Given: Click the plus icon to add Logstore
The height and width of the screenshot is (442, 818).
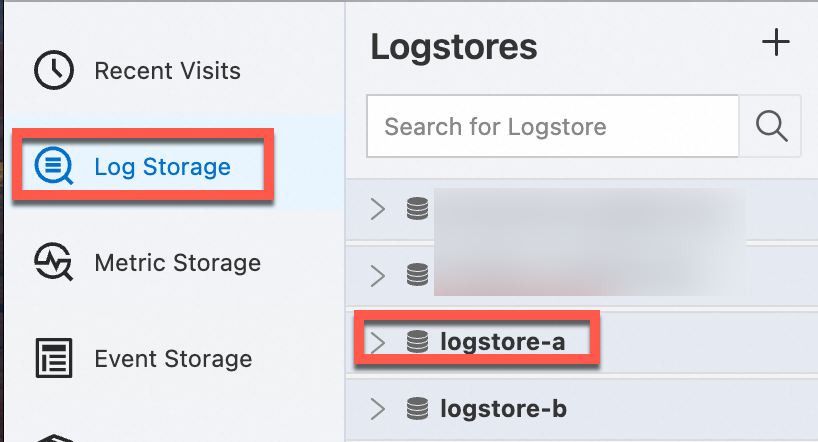Looking at the screenshot, I should pyautogui.click(x=776, y=42).
